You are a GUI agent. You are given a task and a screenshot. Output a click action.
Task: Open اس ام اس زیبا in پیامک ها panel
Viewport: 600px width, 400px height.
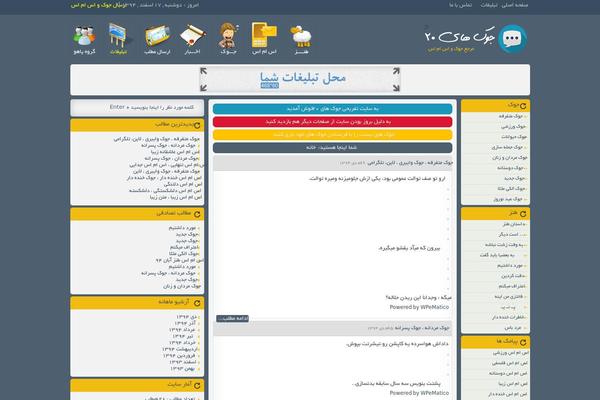tap(513, 384)
